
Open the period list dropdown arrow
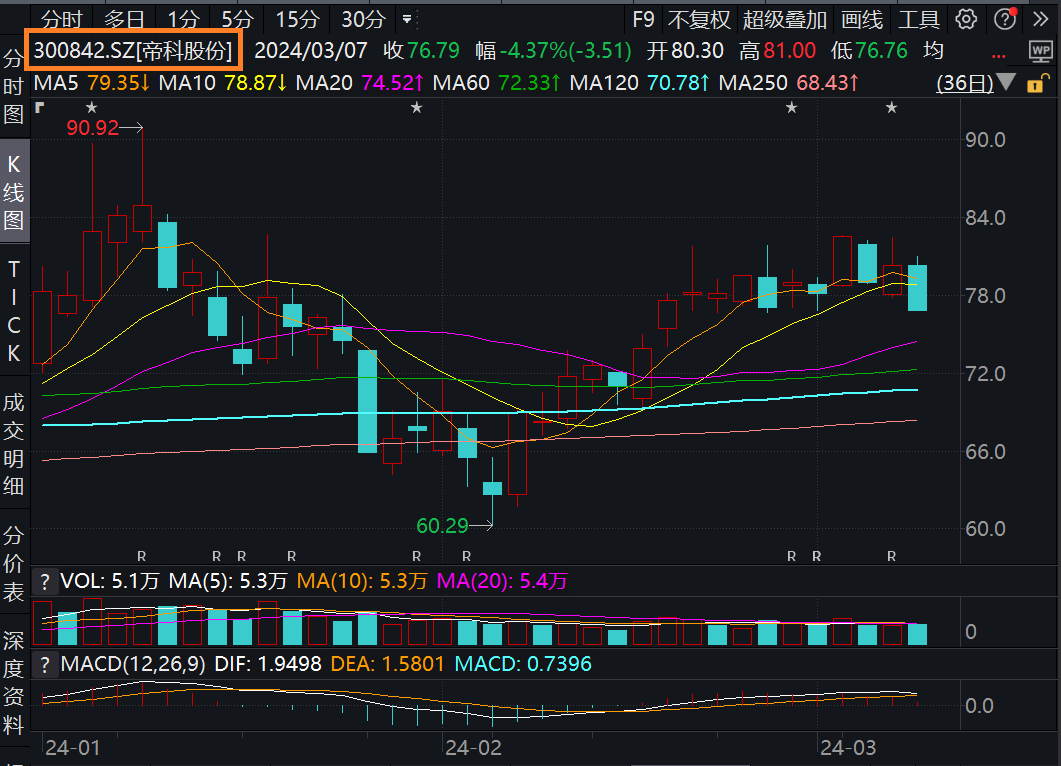[x=407, y=19]
